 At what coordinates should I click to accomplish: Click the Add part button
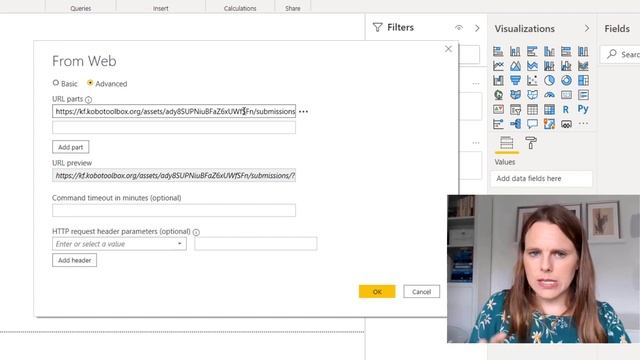71,147
